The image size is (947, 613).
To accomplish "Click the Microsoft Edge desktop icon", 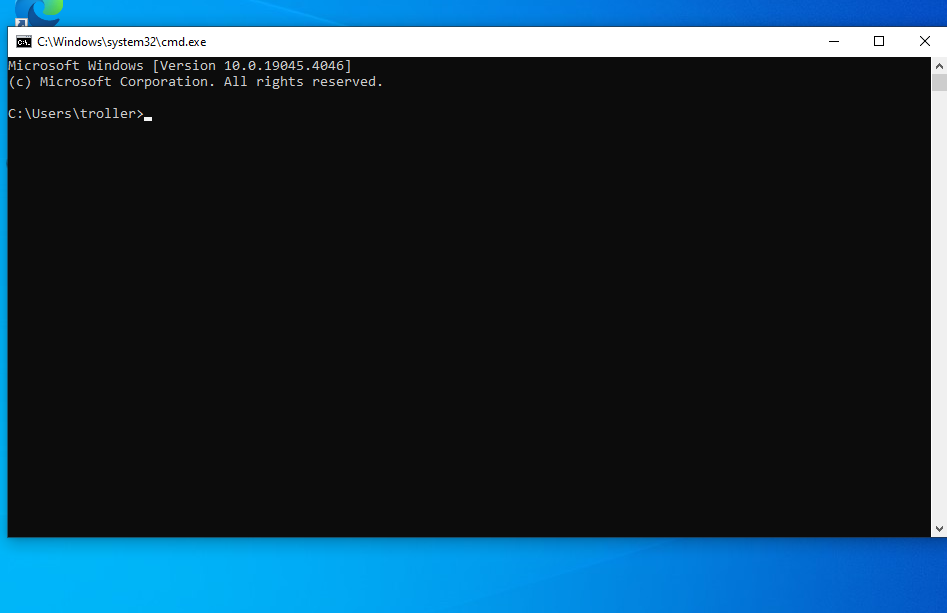I will coord(40,11).
